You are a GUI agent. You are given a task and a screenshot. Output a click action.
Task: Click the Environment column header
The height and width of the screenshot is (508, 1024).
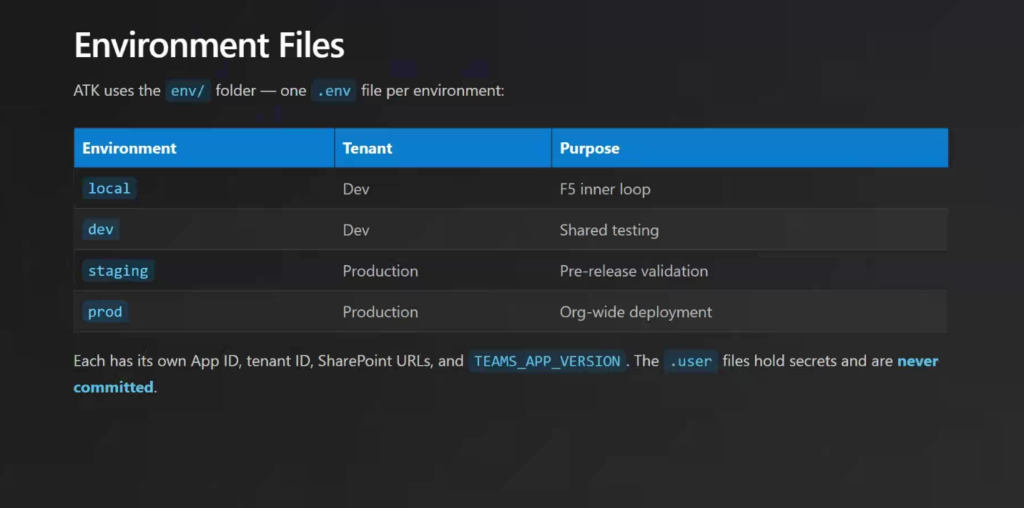click(x=129, y=148)
